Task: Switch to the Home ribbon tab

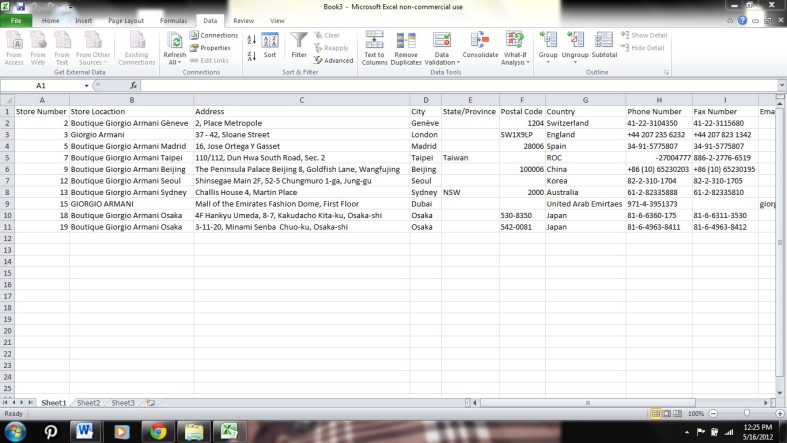Action: pos(50,21)
